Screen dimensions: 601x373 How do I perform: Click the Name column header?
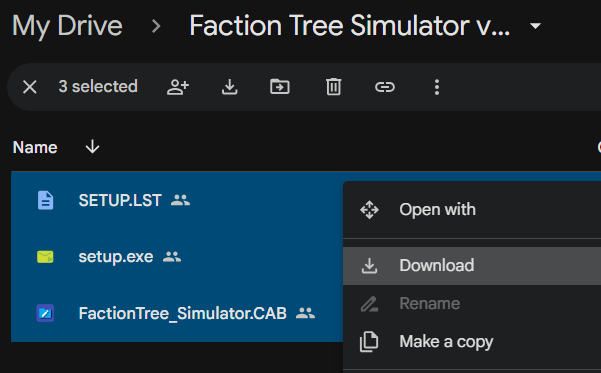pos(35,147)
